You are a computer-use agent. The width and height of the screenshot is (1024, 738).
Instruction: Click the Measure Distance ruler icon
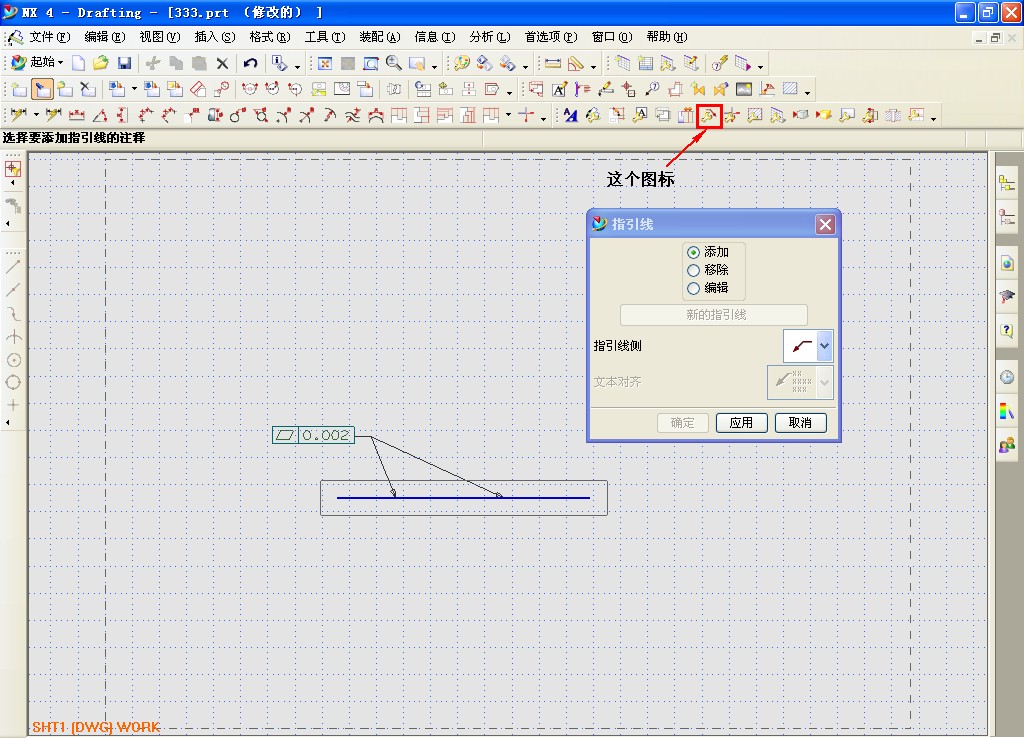pyautogui.click(x=552, y=63)
